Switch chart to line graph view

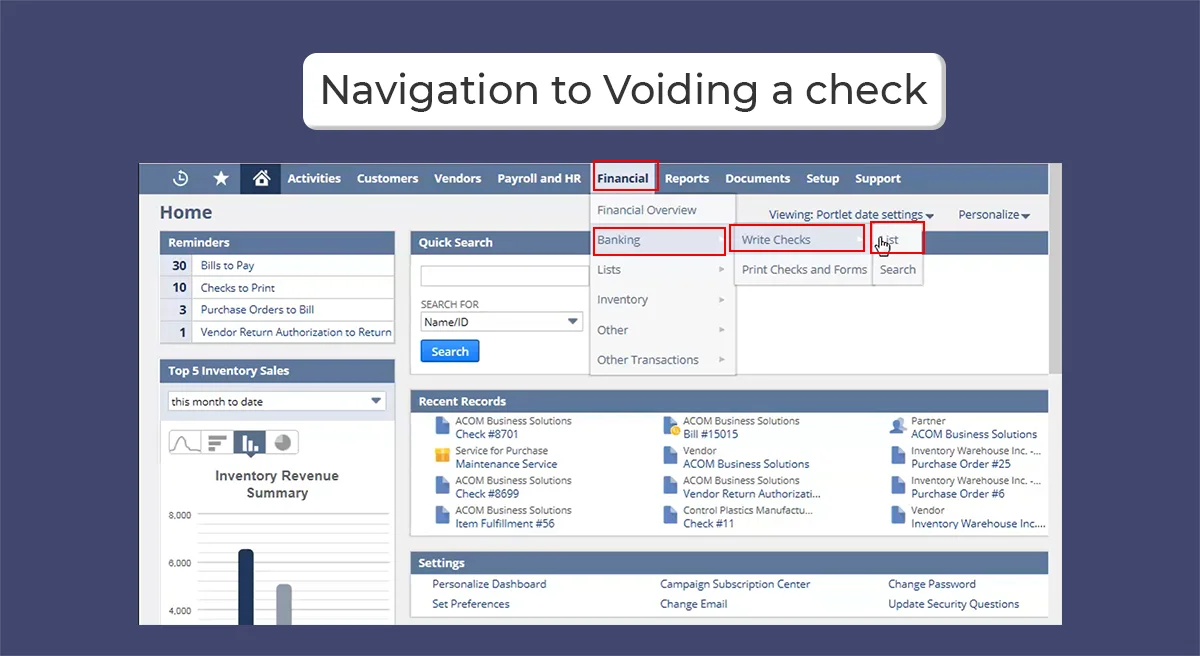[x=185, y=442]
